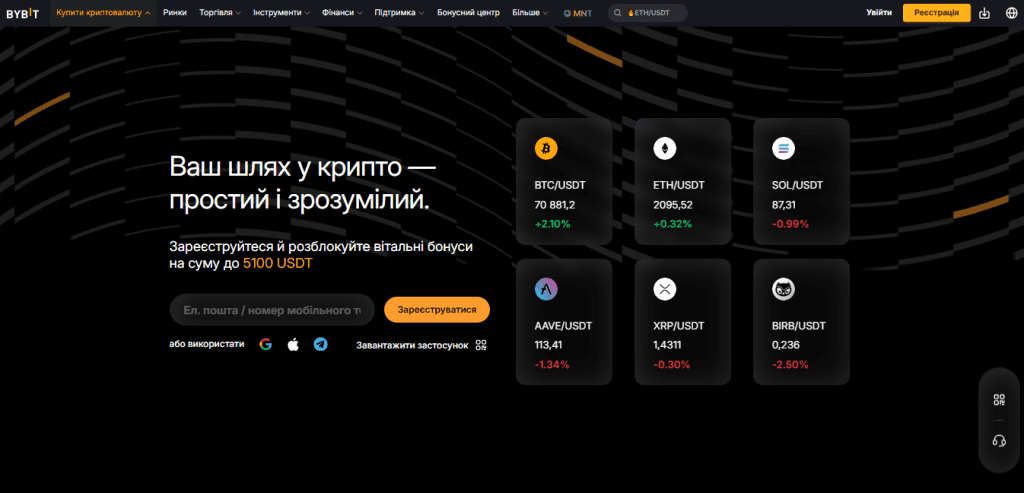Sign up with Google icon

click(x=265, y=345)
